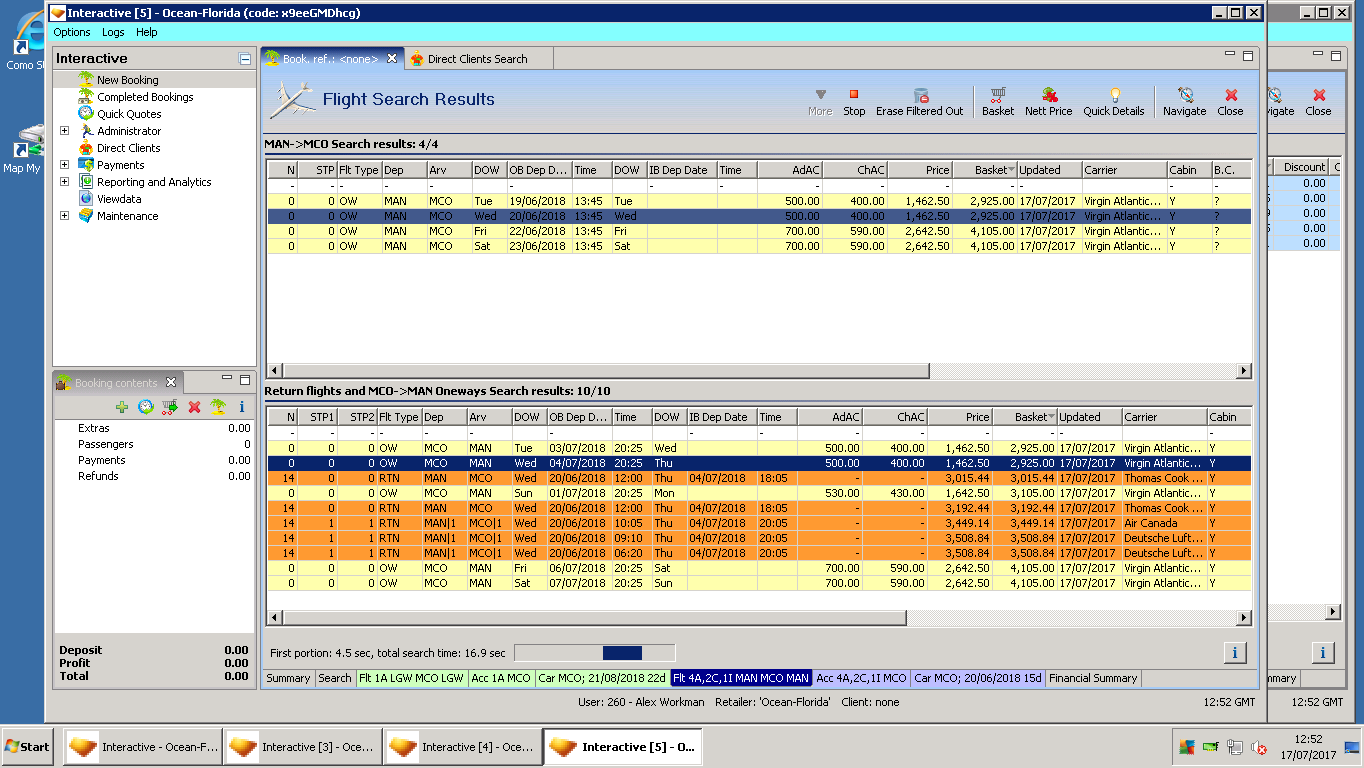Click the blue info button below the results

click(1234, 653)
